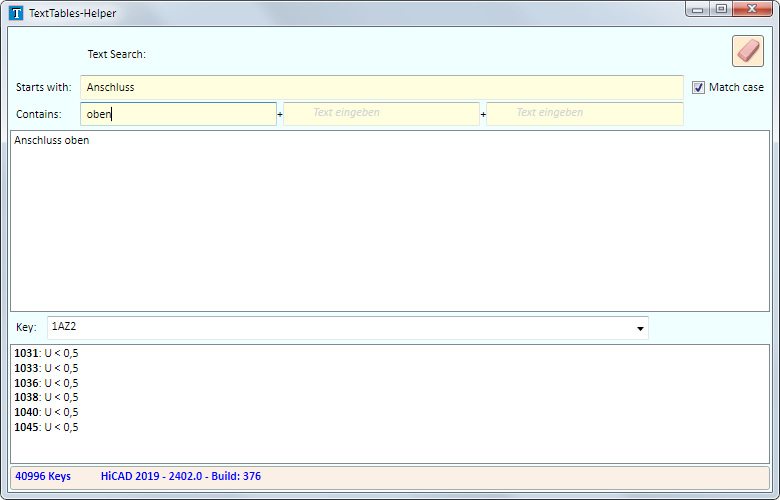The width and height of the screenshot is (780, 500).
Task: Focus the Contains field with 'oben'
Action: 178,114
